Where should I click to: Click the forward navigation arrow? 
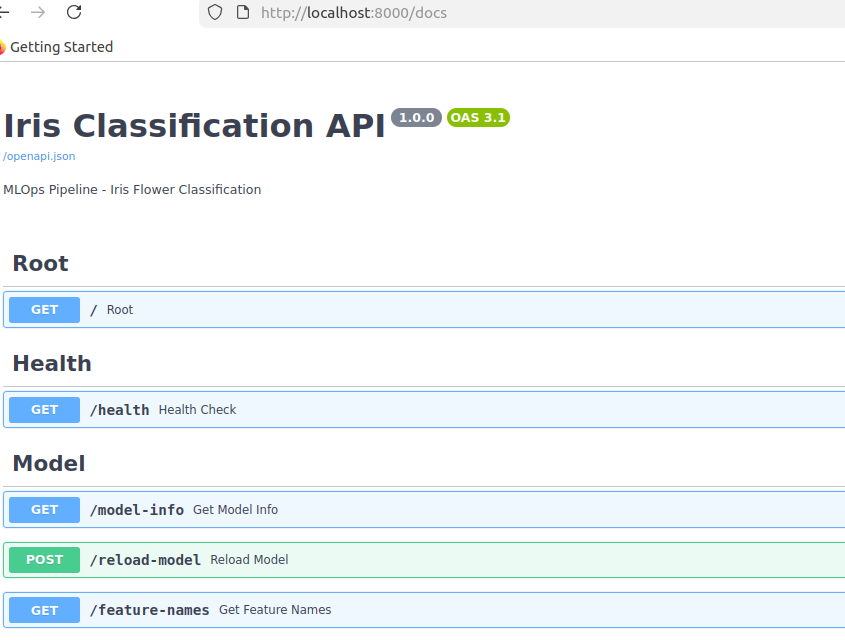(38, 12)
